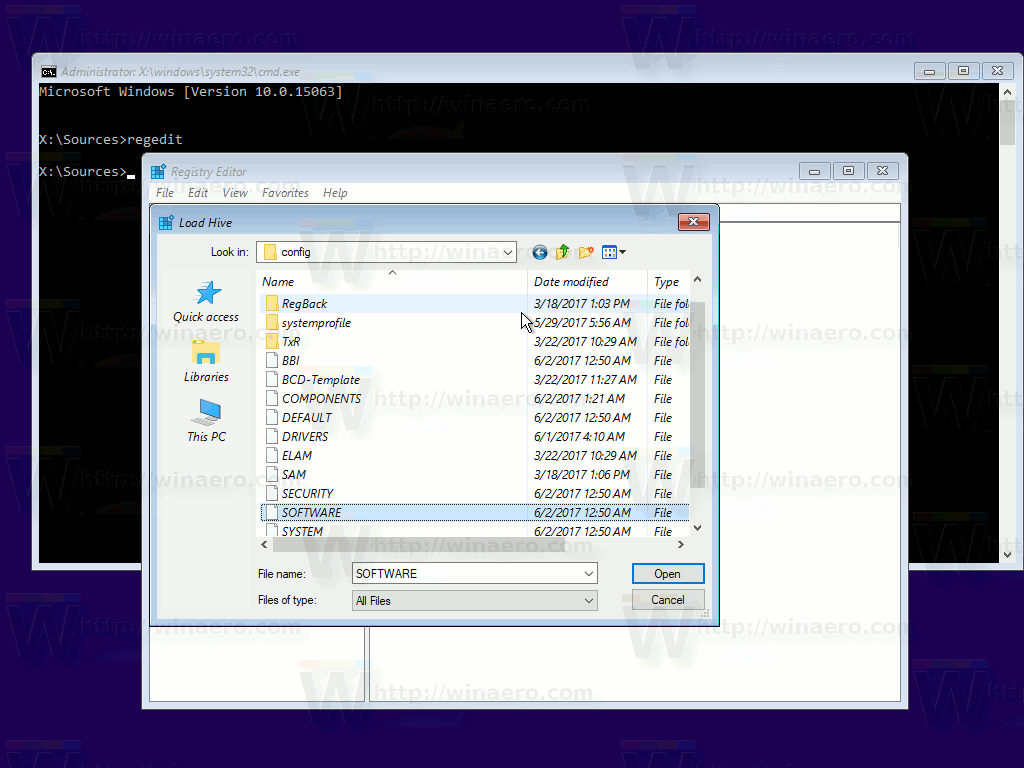Image resolution: width=1024 pixels, height=768 pixels.
Task: Open the cmd.exe icon in the title bar
Action: [48, 71]
